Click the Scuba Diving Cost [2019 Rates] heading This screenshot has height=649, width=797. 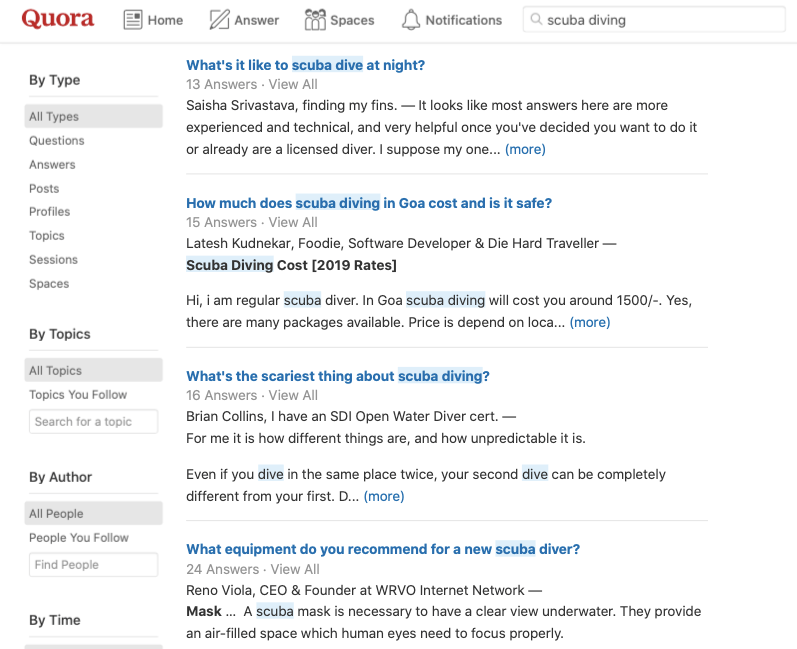291,265
